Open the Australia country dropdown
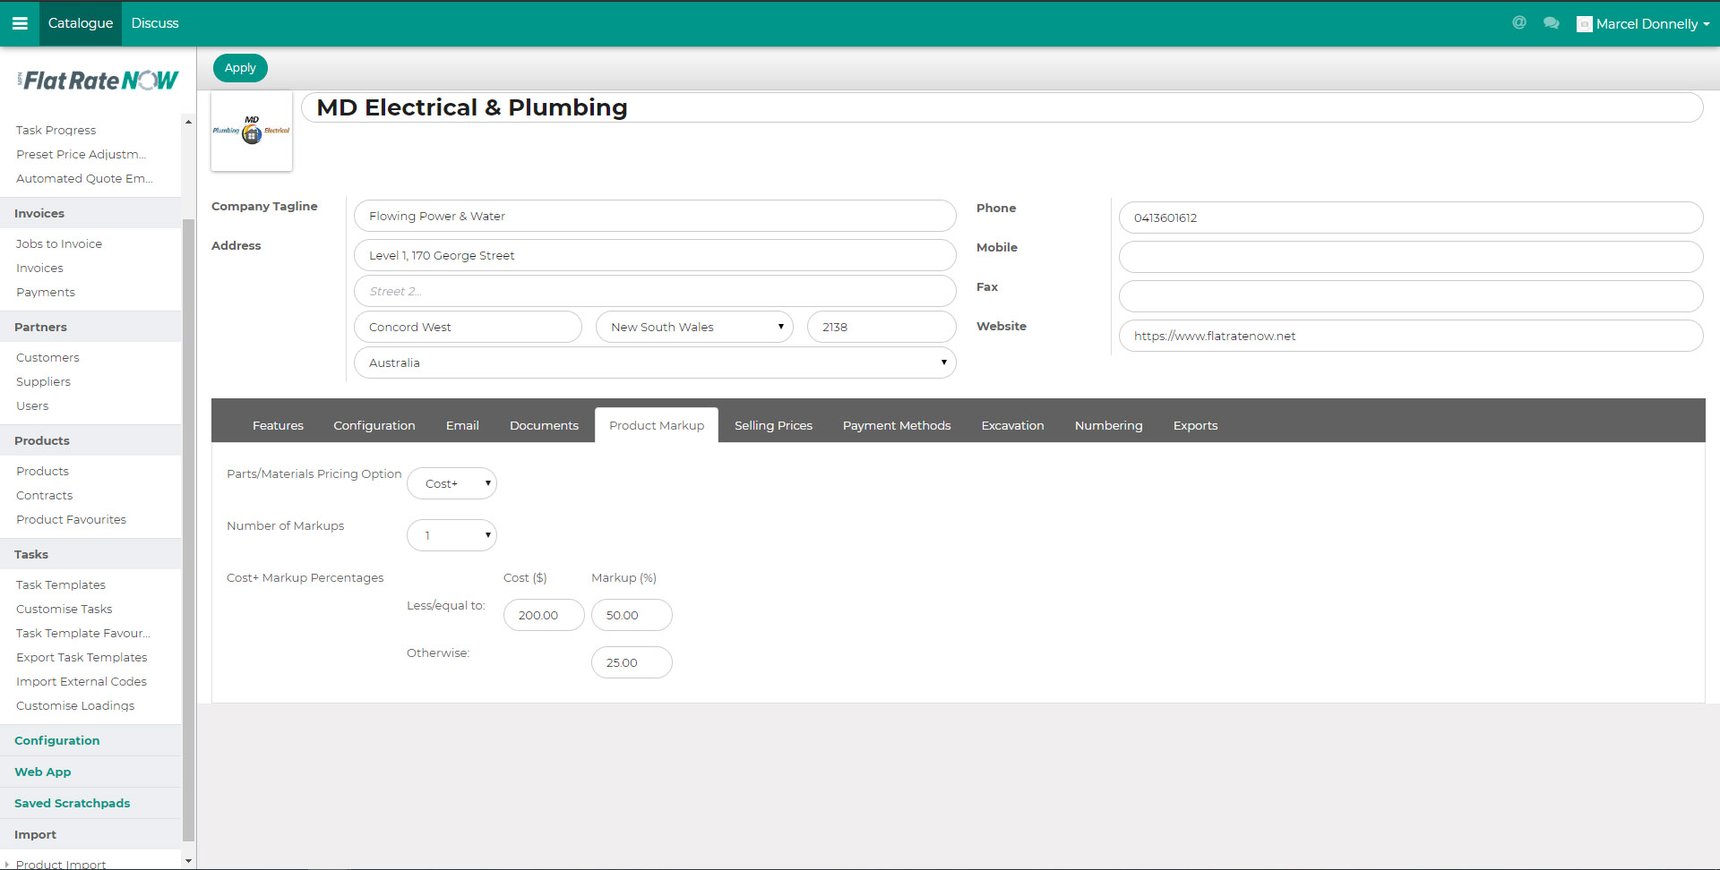The height and width of the screenshot is (870, 1720). tap(655, 363)
